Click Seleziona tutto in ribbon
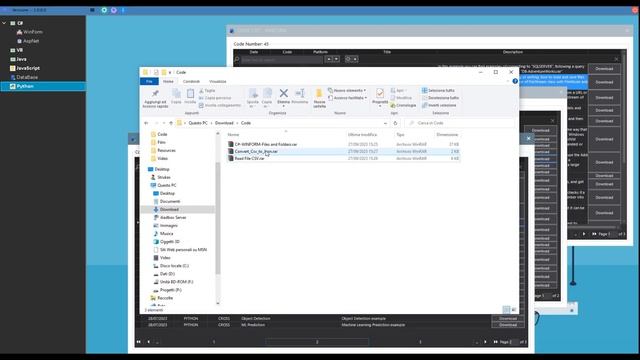 pos(438,91)
